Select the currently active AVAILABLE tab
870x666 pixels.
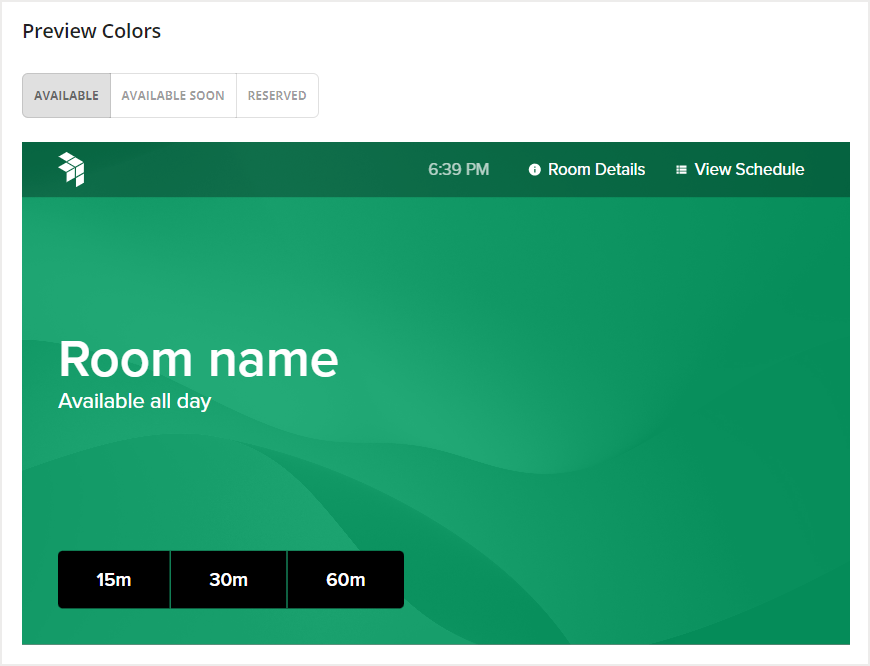point(66,95)
